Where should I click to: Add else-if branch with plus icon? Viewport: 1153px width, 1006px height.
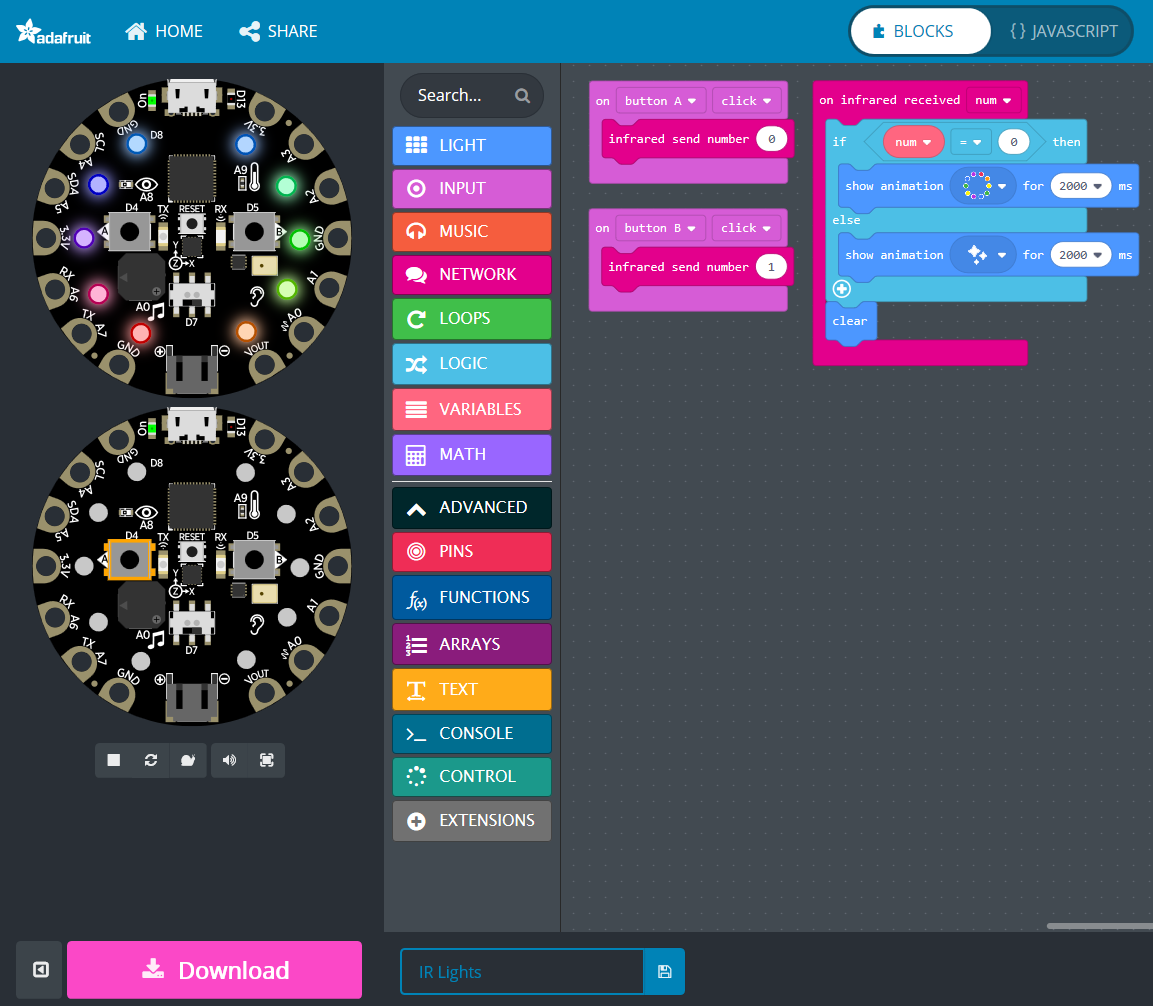pyautogui.click(x=842, y=289)
